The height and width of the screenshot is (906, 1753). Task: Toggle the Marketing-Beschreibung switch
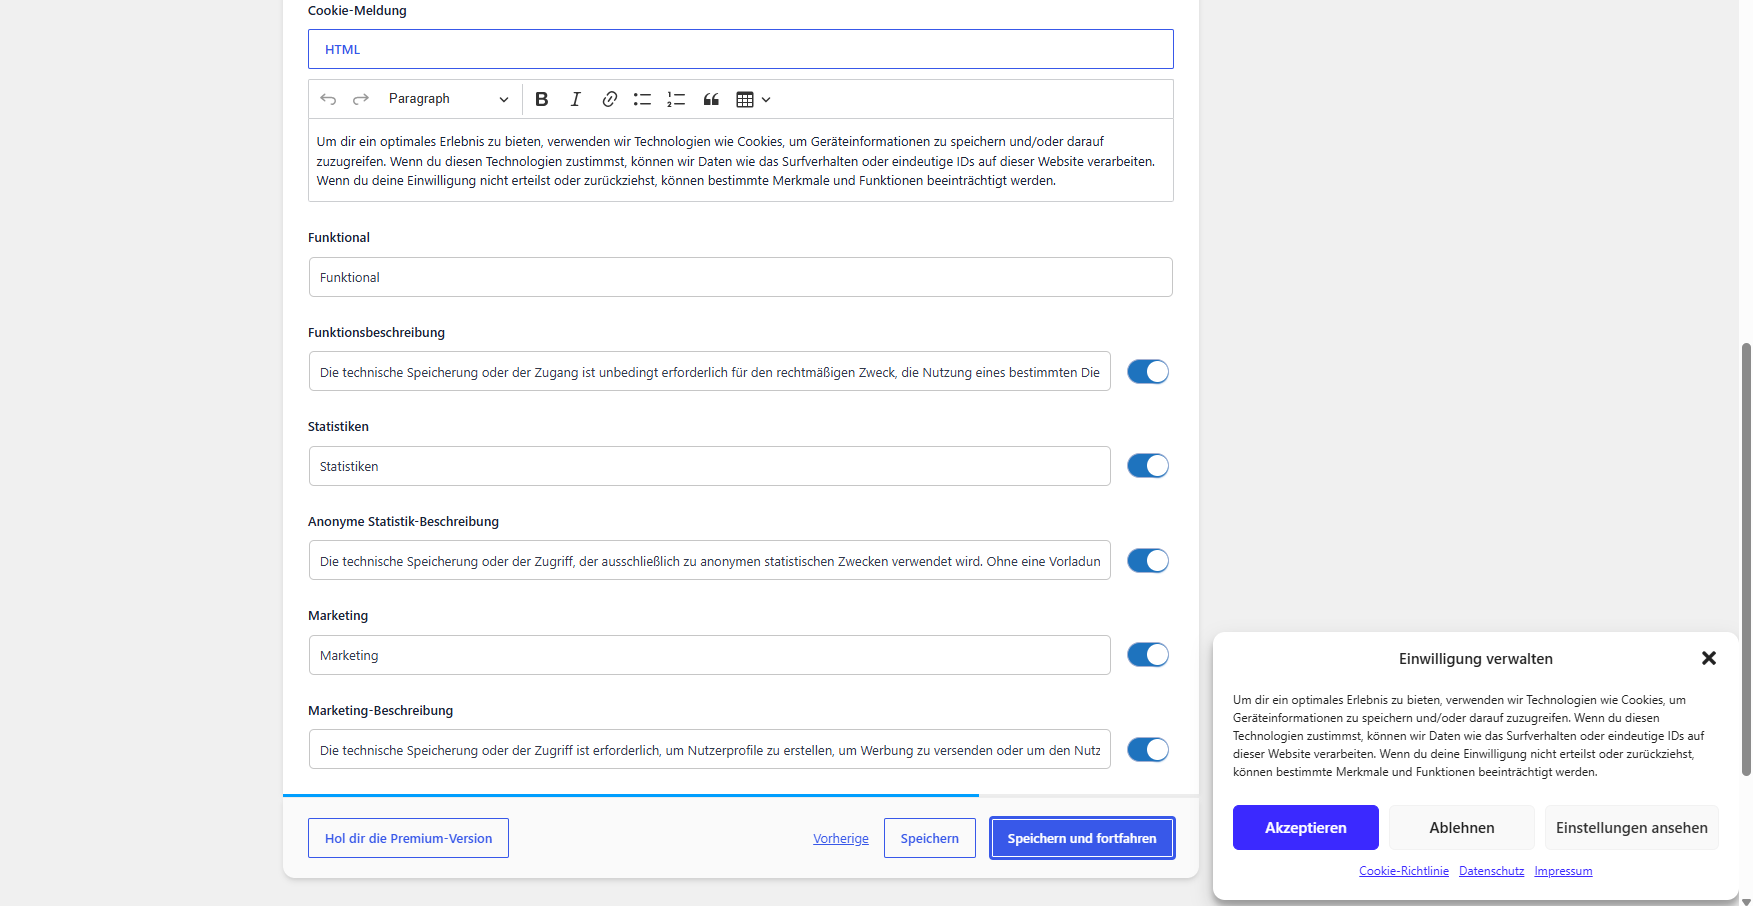tap(1148, 750)
